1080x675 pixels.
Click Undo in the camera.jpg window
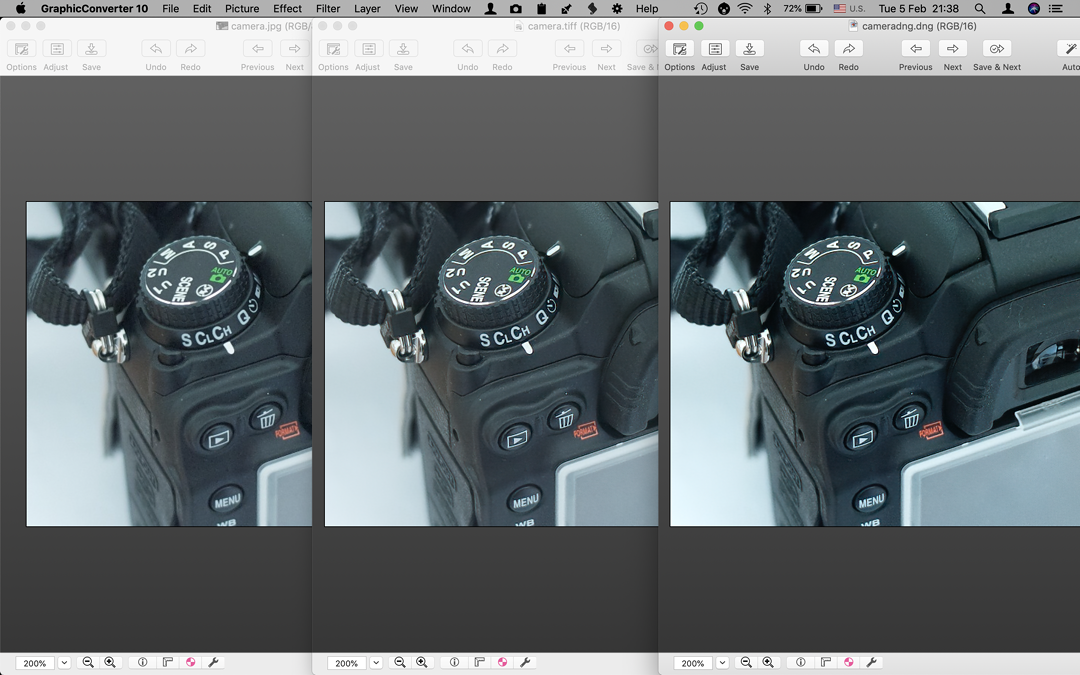click(x=156, y=49)
